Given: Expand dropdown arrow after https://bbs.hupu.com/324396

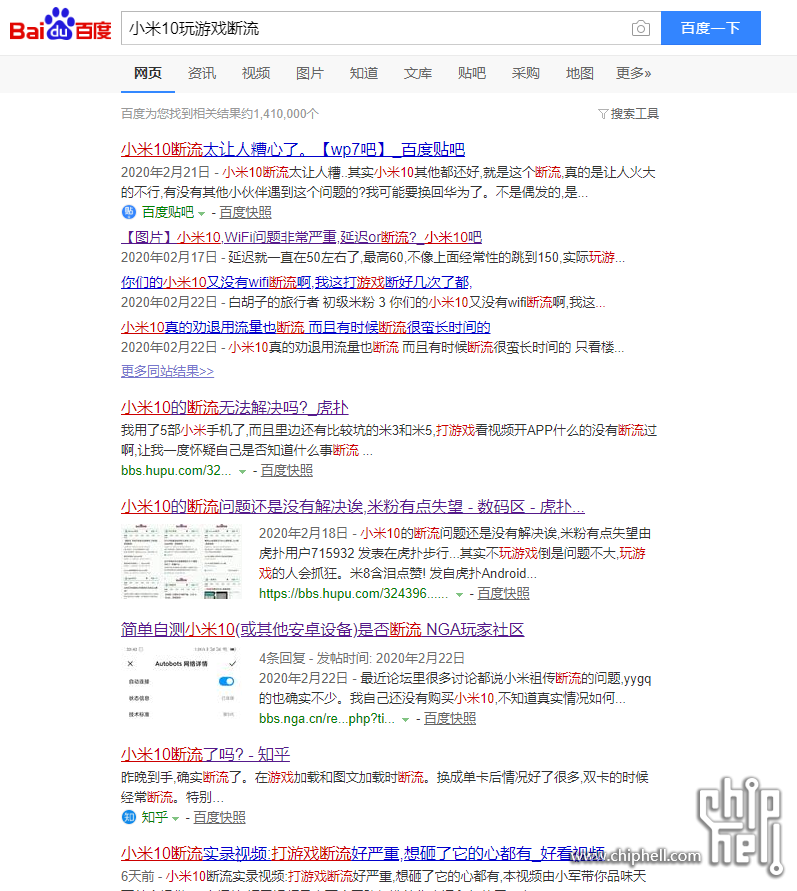Looking at the screenshot, I should click(460, 595).
